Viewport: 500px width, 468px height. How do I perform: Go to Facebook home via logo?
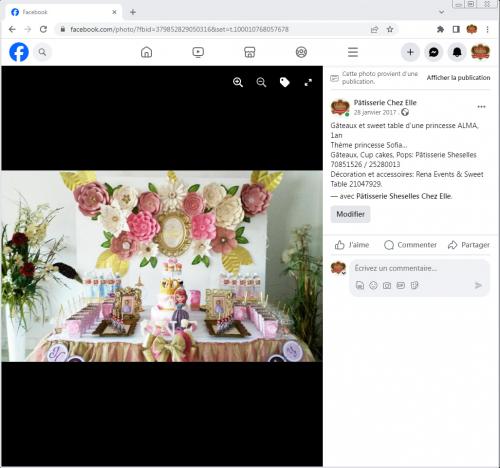tap(19, 52)
